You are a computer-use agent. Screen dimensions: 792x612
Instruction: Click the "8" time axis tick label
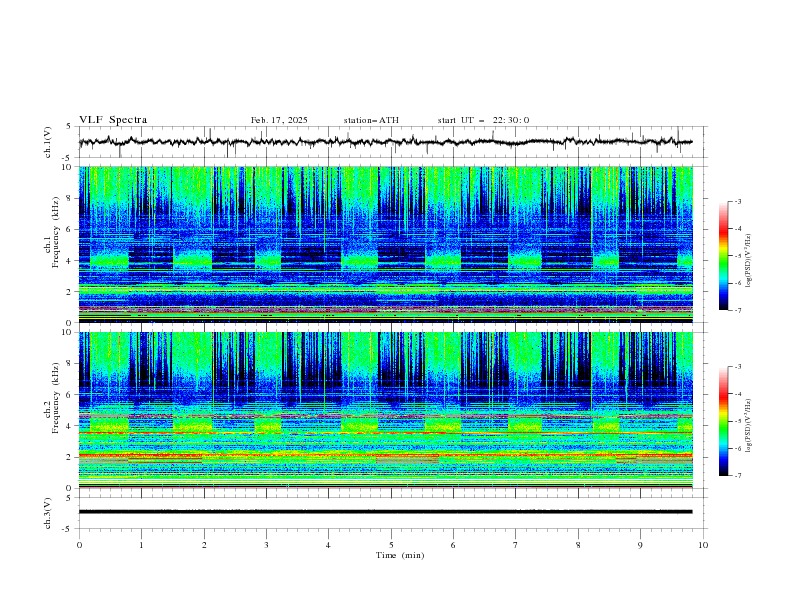click(x=578, y=545)
